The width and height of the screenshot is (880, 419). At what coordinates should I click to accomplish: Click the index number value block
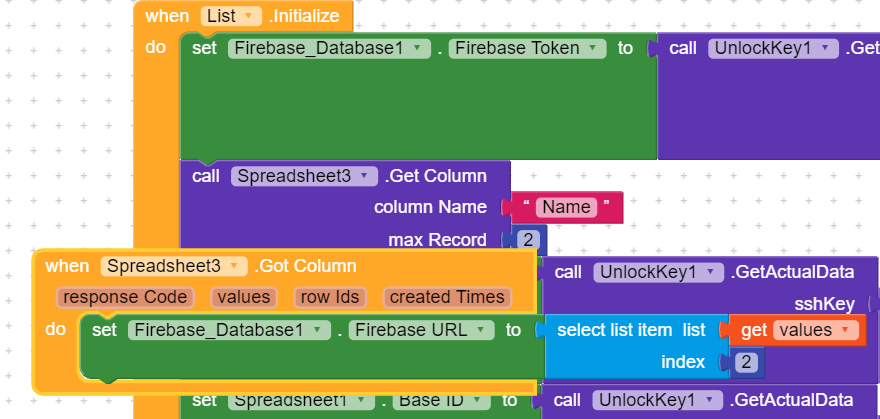747,362
